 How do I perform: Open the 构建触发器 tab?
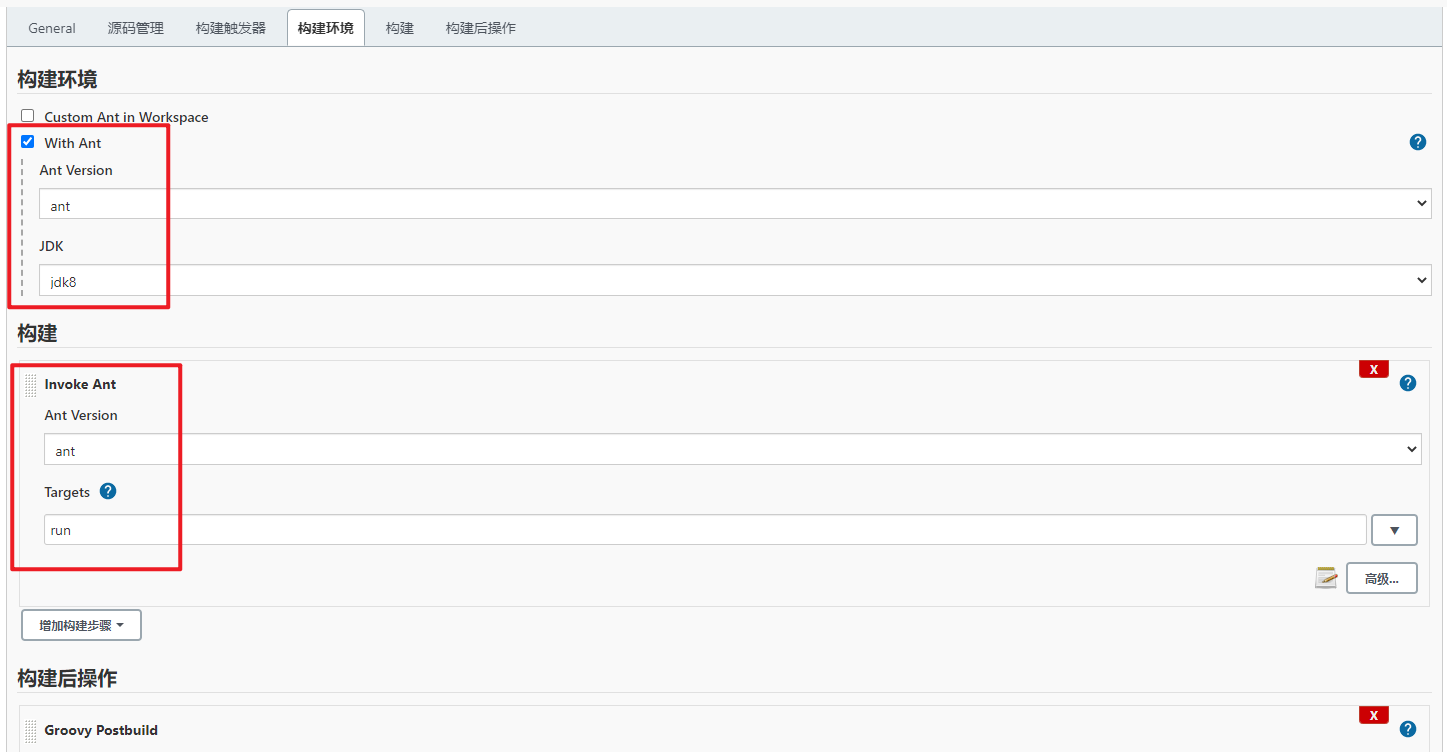click(231, 28)
